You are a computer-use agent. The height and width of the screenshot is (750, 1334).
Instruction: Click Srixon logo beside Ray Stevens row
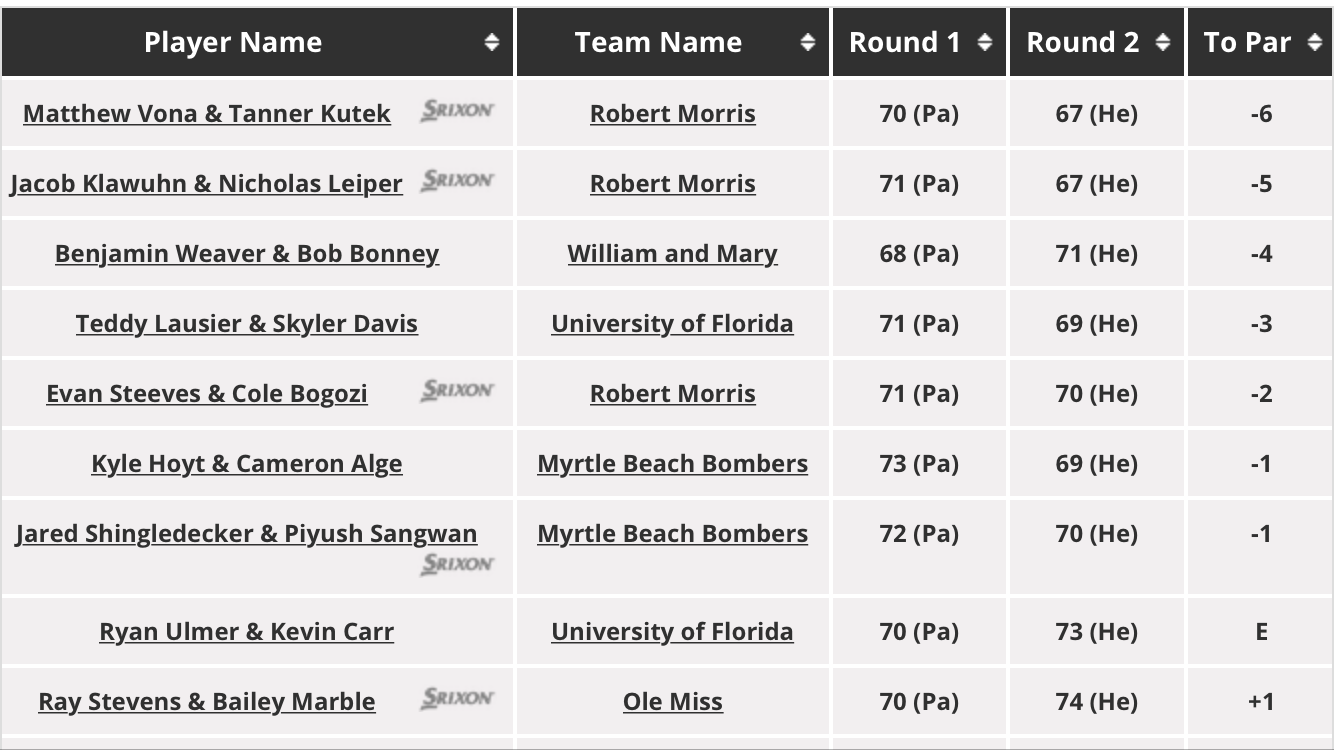coord(457,698)
